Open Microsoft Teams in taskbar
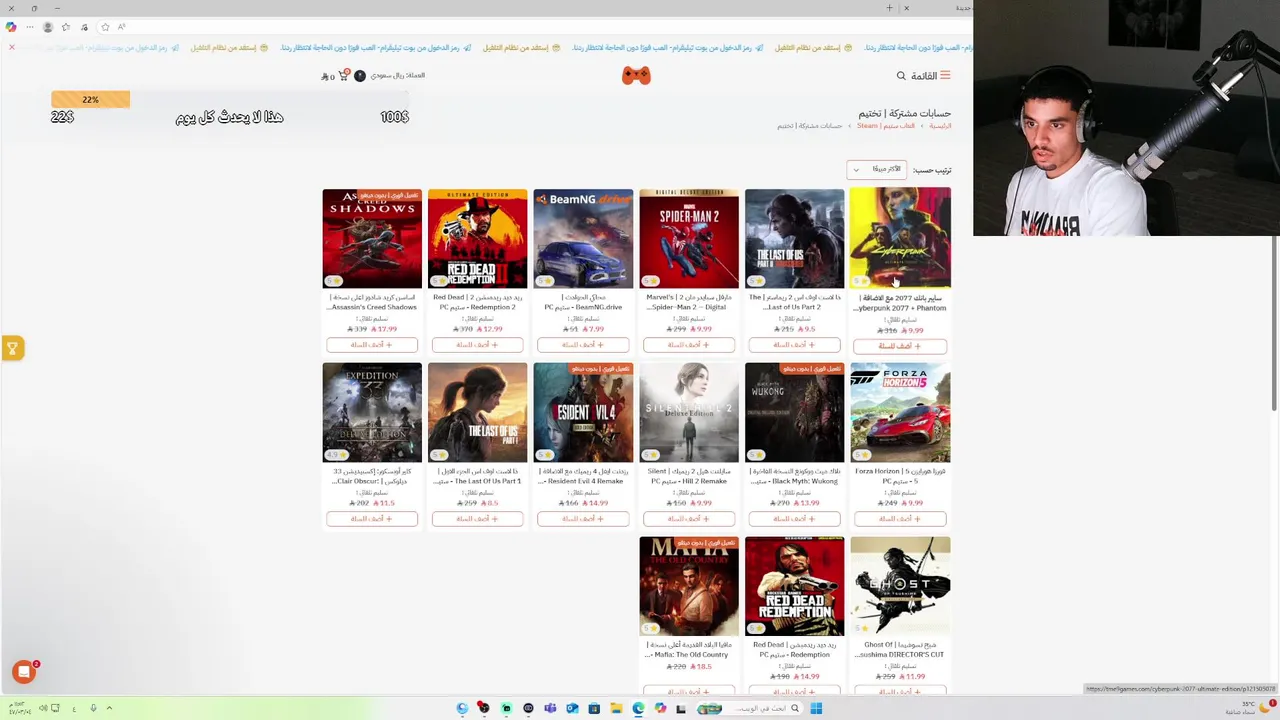Viewport: 1280px width, 720px height. click(x=550, y=708)
